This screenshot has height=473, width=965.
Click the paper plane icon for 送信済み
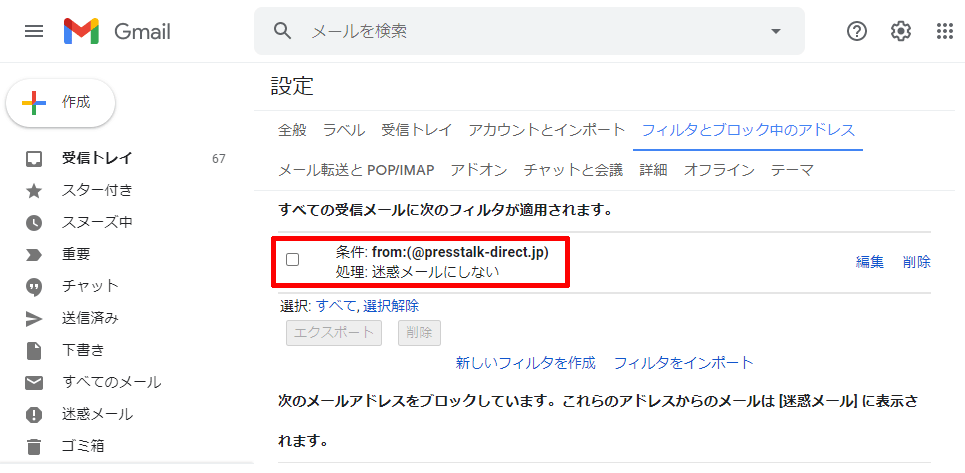point(34,319)
